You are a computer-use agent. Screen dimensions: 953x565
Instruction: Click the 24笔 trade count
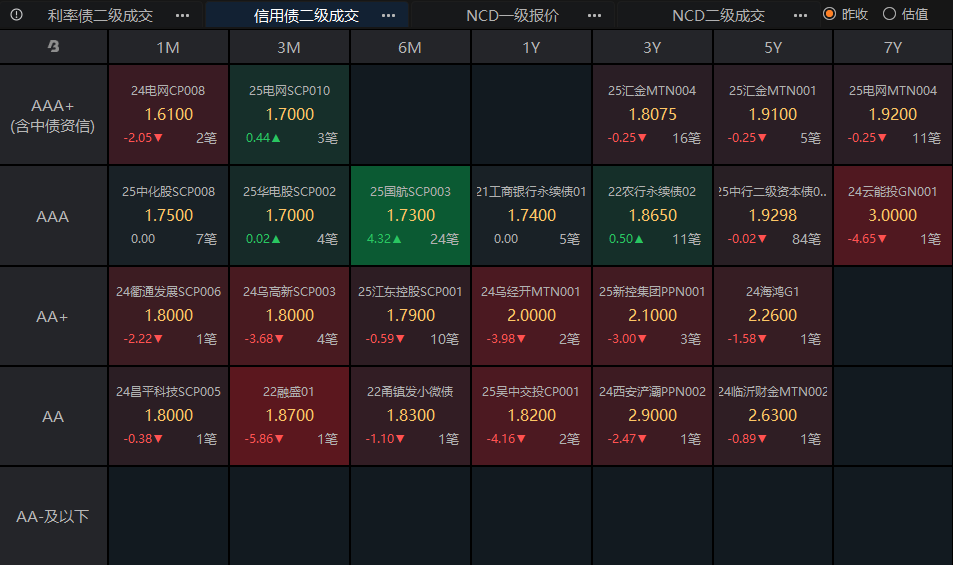(444, 239)
